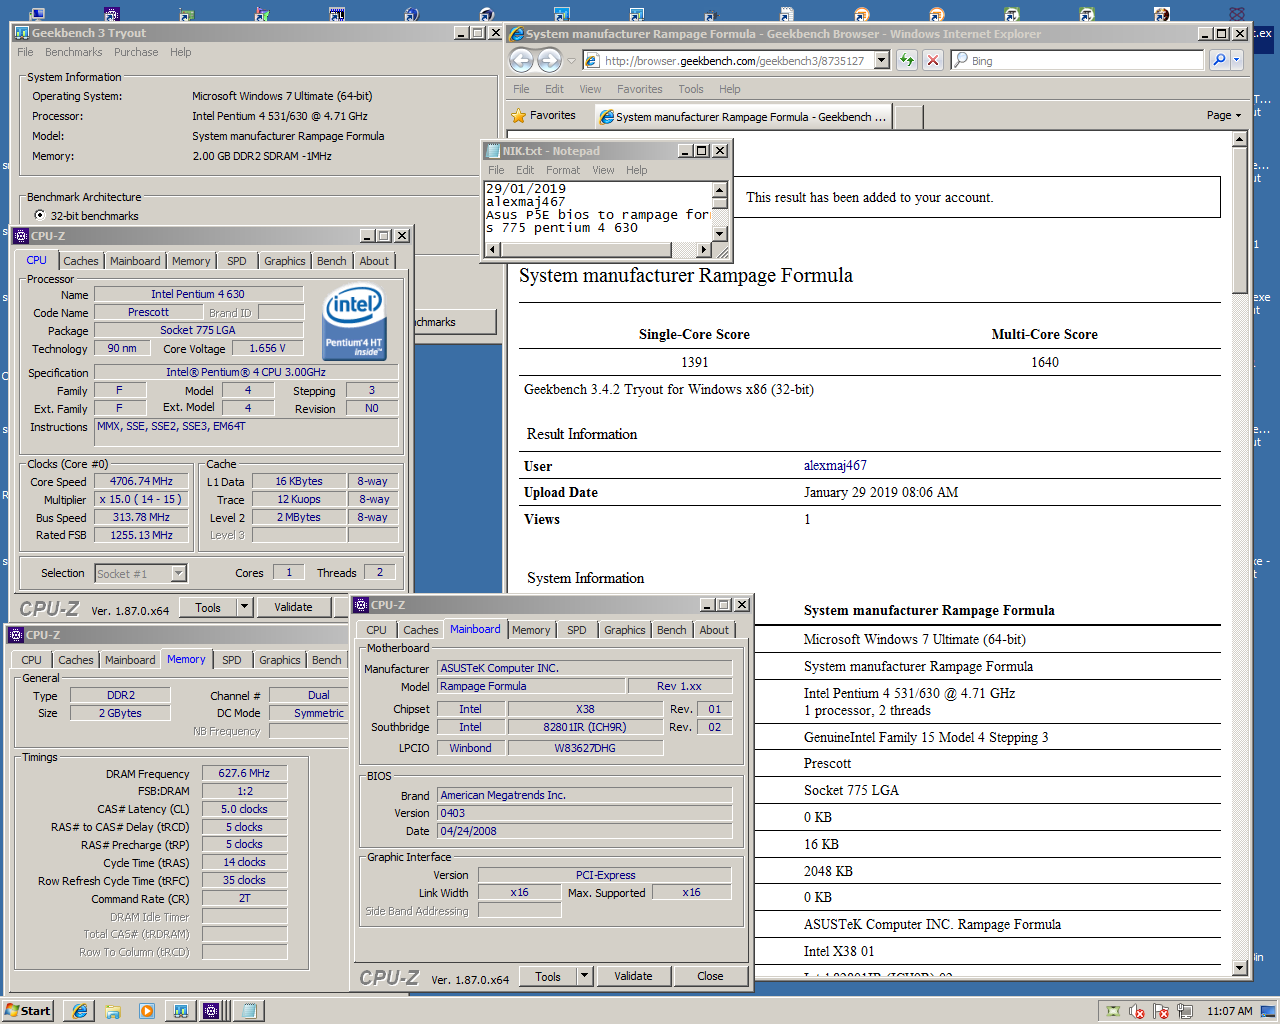1280x1024 pixels.
Task: Click the Intel Pentium 4 HT logo
Action: 354,323
